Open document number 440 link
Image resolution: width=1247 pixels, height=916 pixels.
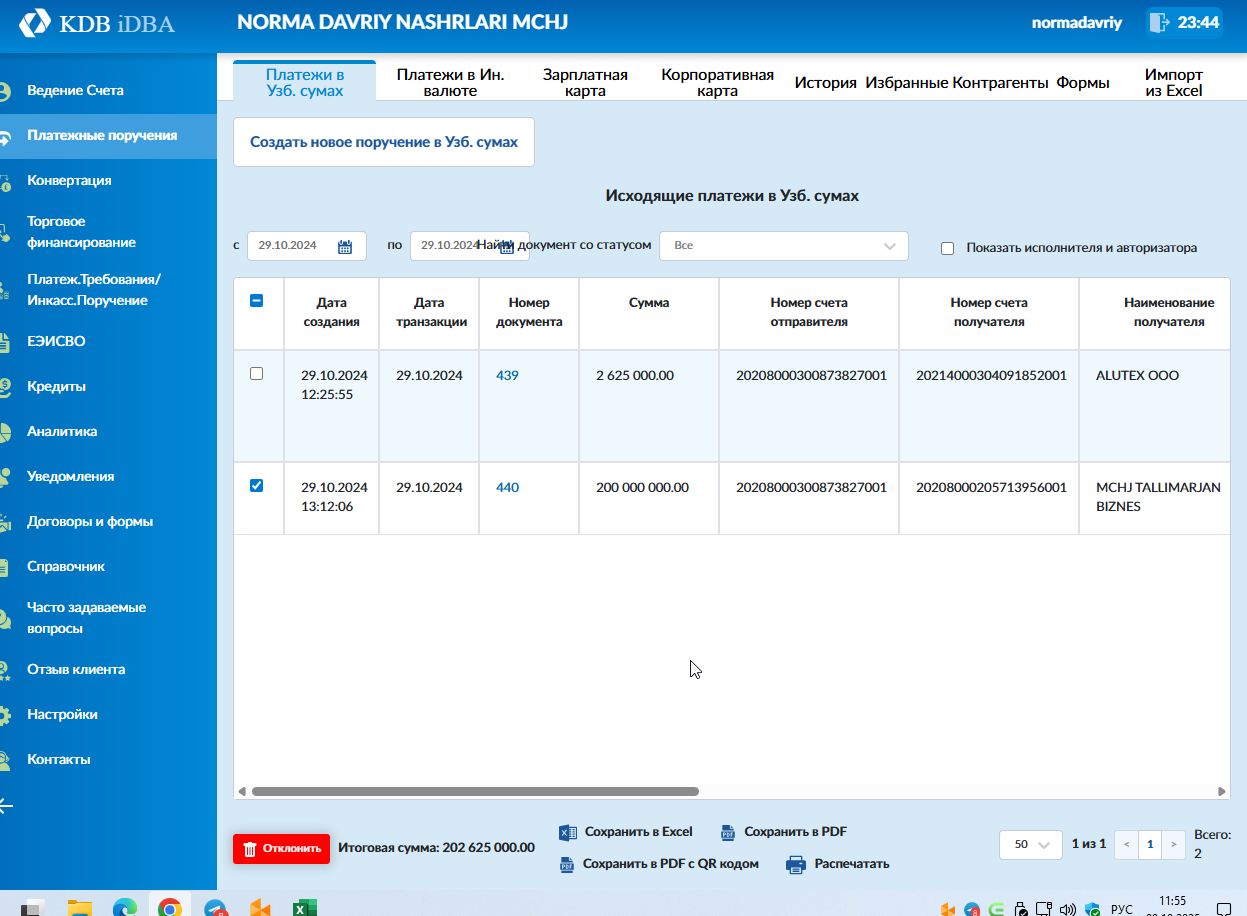(507, 488)
